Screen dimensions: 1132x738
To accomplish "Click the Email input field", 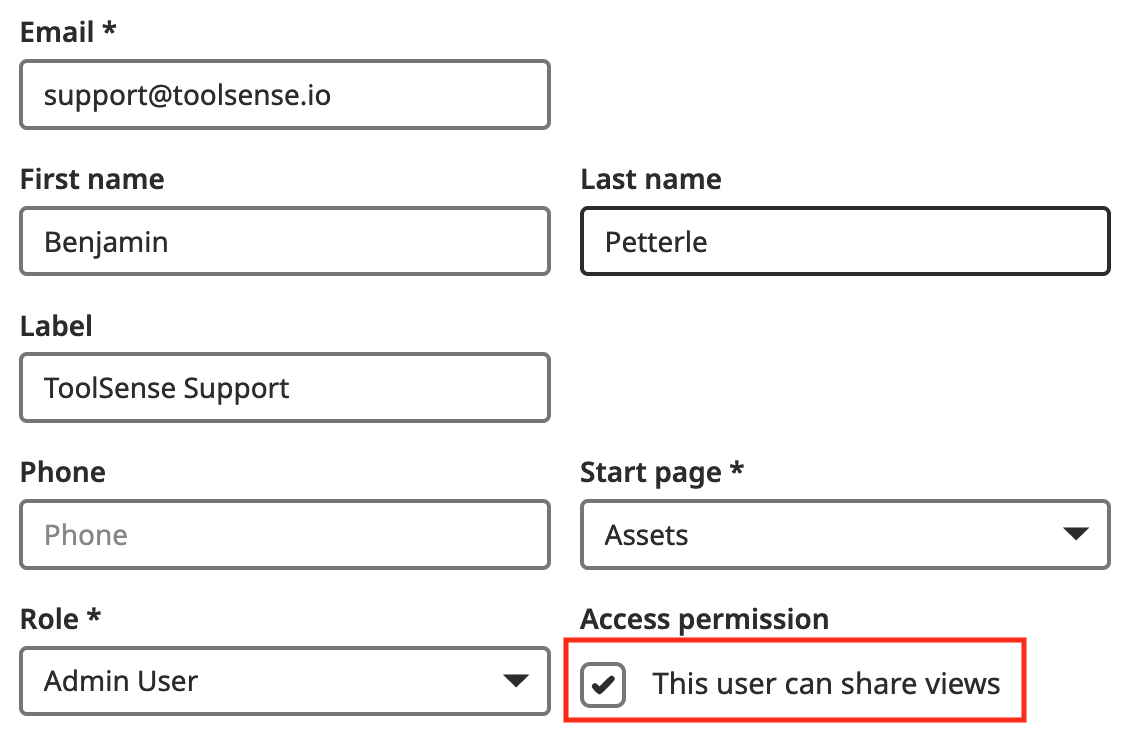I will click(284, 95).
